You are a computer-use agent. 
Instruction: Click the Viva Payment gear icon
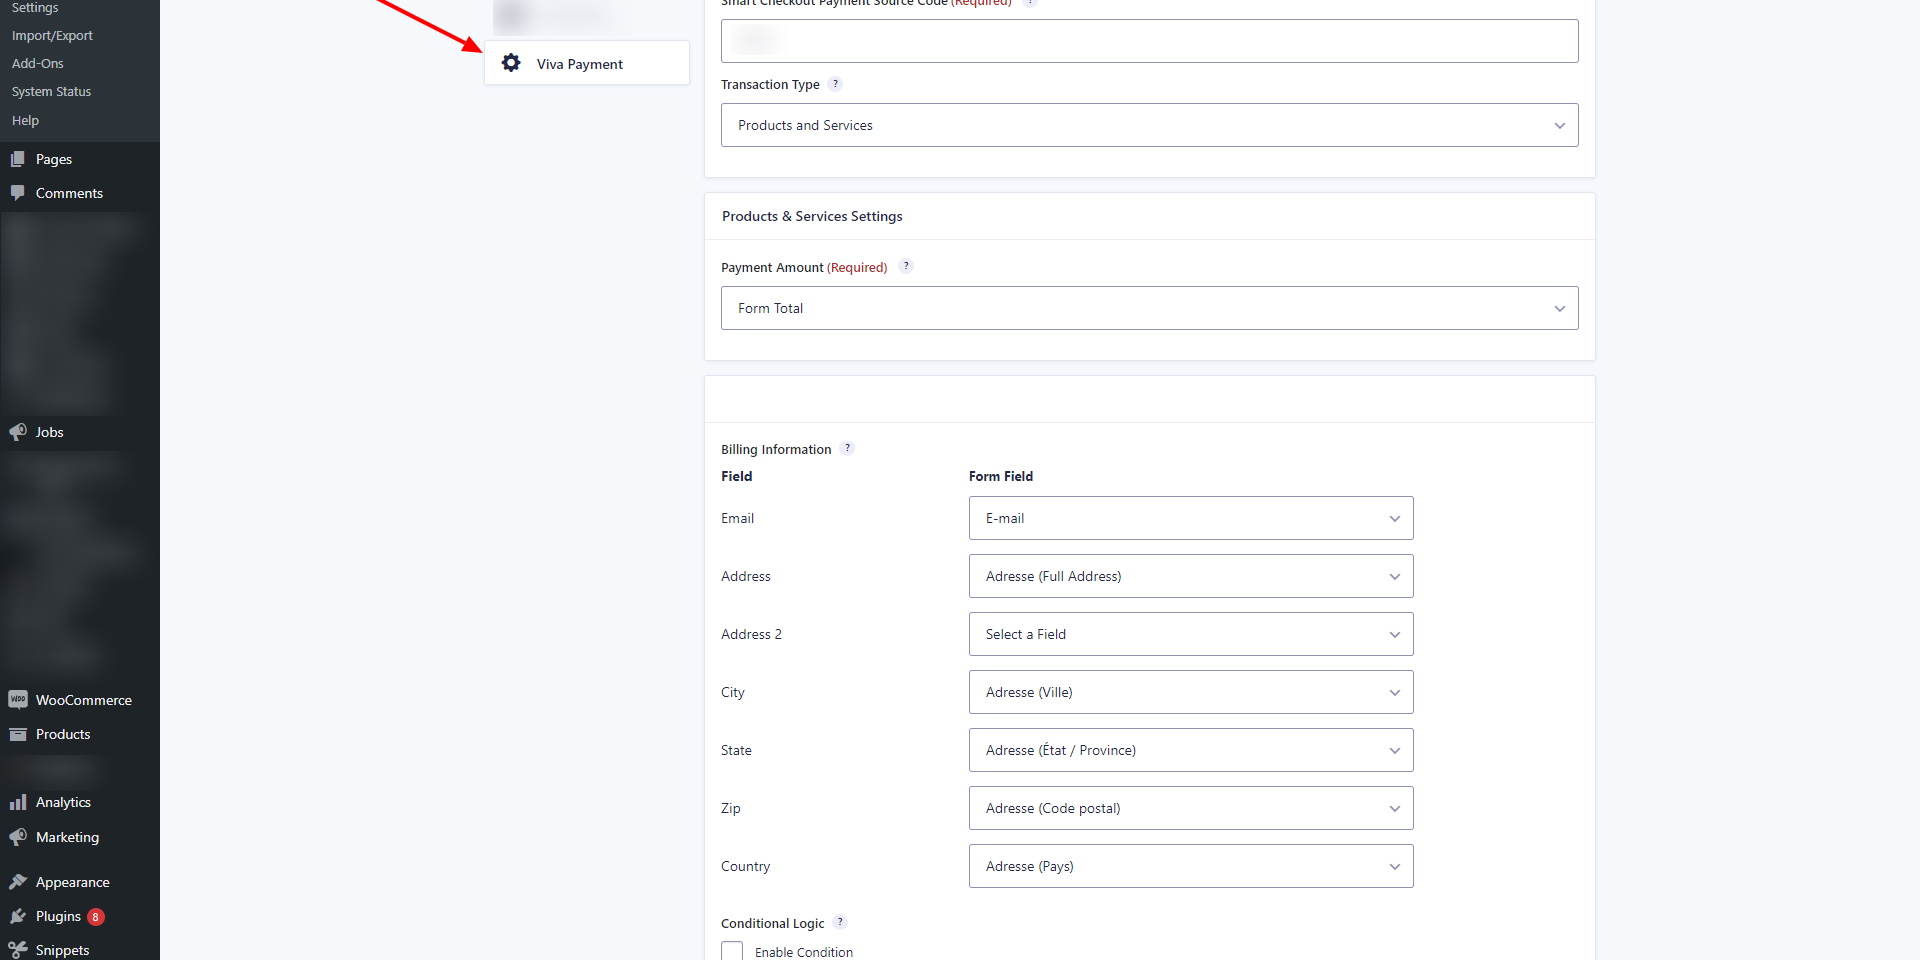(511, 63)
